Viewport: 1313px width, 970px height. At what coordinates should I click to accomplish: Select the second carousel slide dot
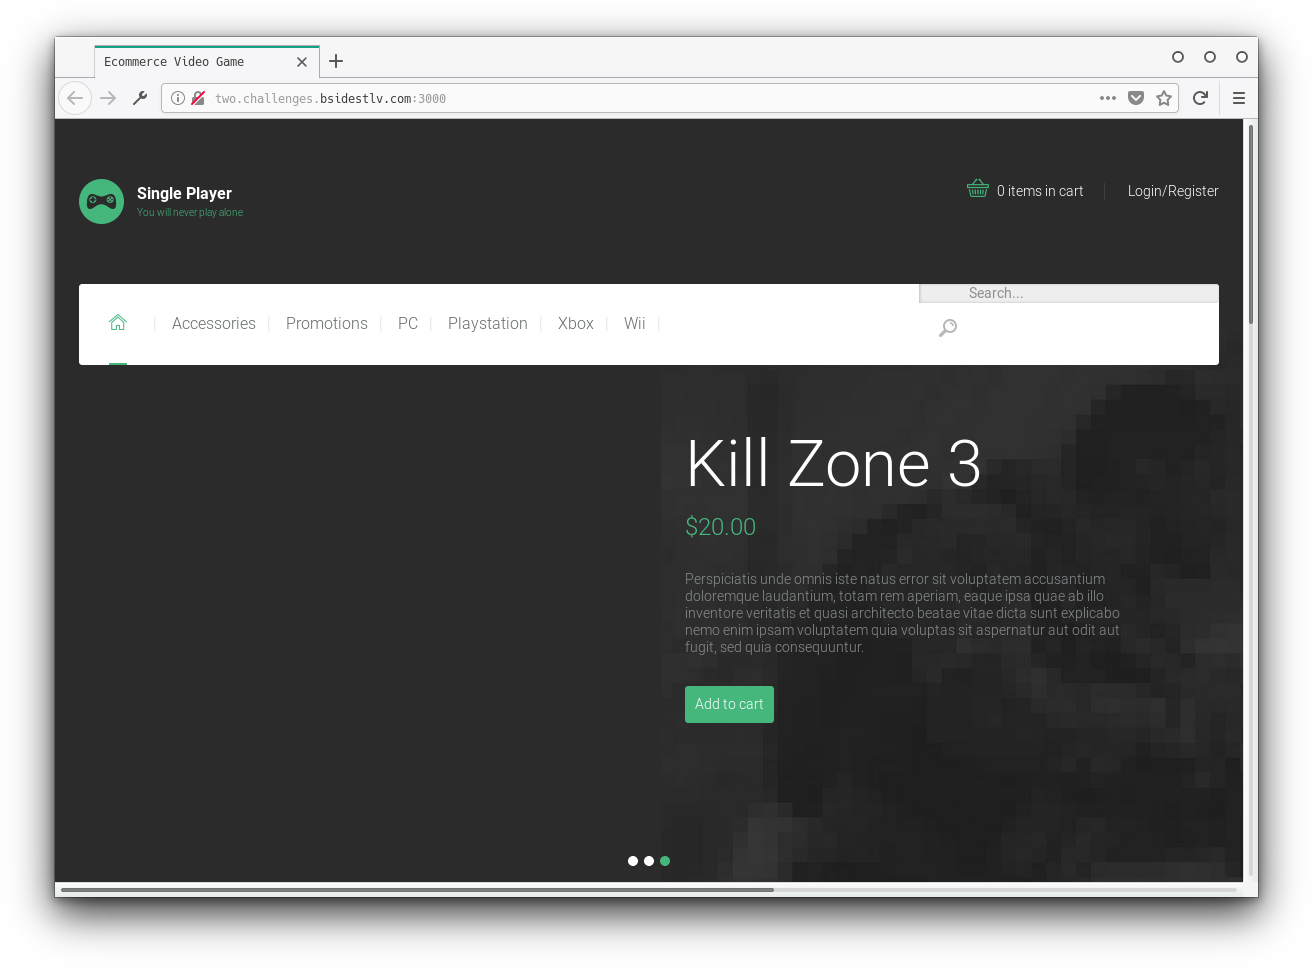(649, 861)
